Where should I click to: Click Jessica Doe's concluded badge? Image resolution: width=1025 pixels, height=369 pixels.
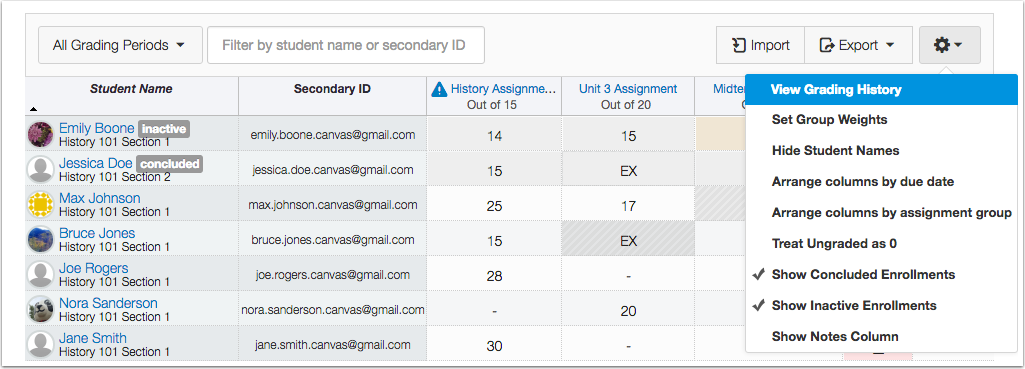pos(169,164)
